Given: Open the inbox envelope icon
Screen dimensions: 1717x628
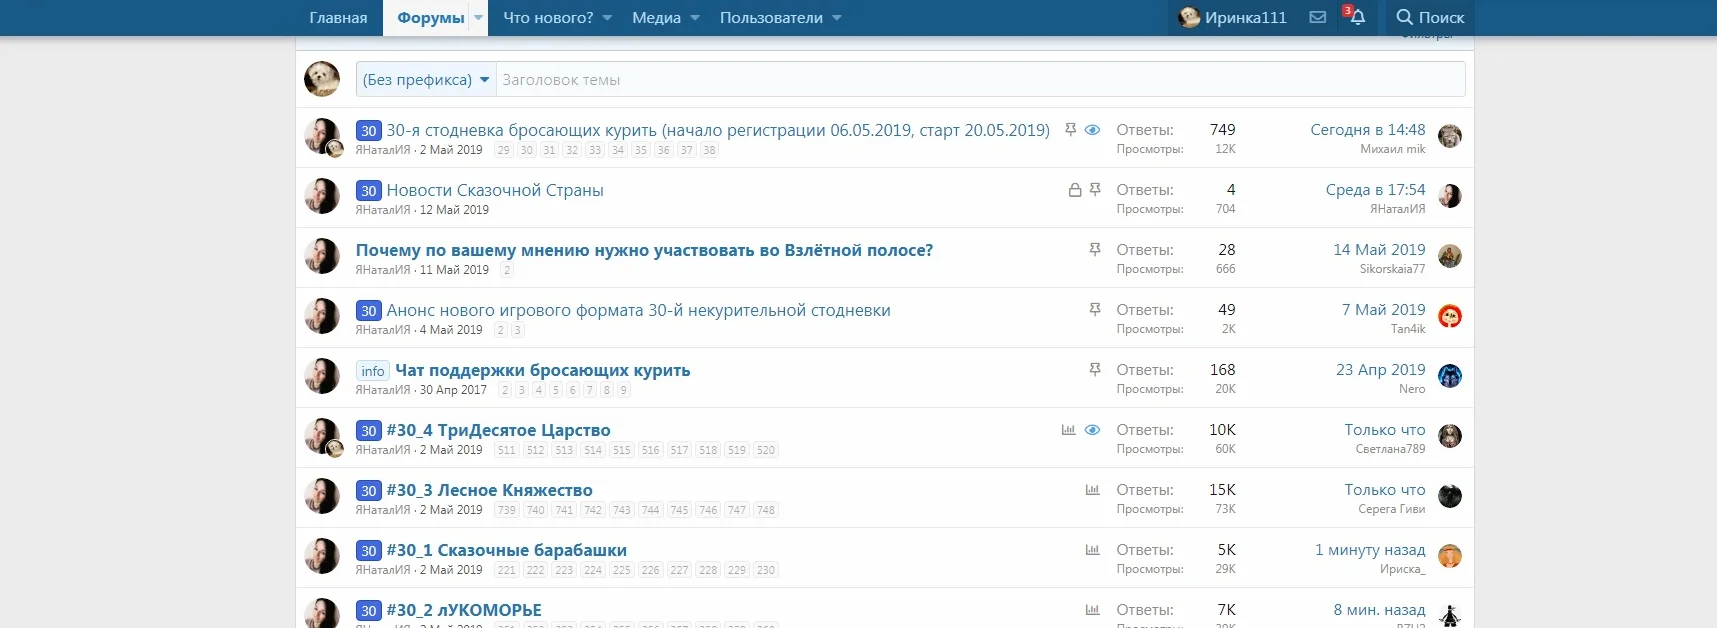Looking at the screenshot, I should 1318,17.
